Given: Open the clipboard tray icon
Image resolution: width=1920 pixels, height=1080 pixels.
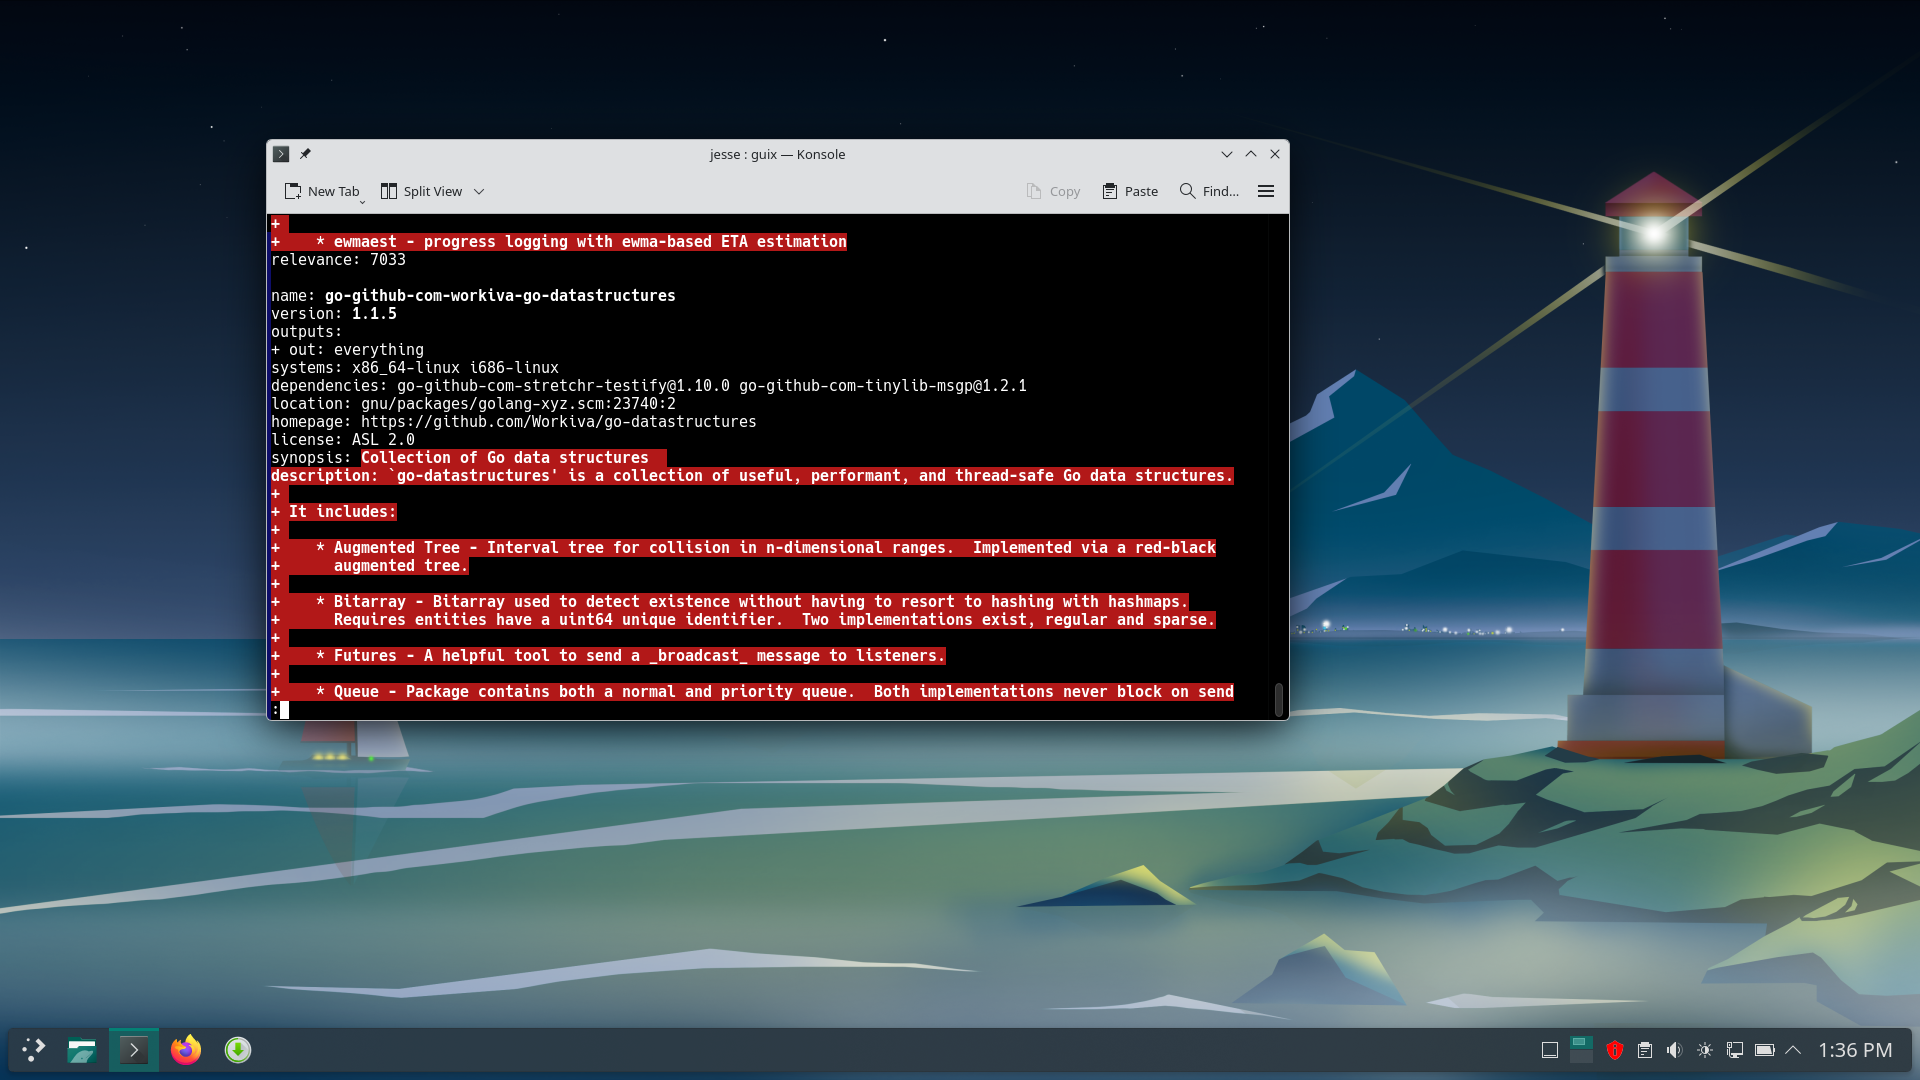Looking at the screenshot, I should tap(1645, 1050).
